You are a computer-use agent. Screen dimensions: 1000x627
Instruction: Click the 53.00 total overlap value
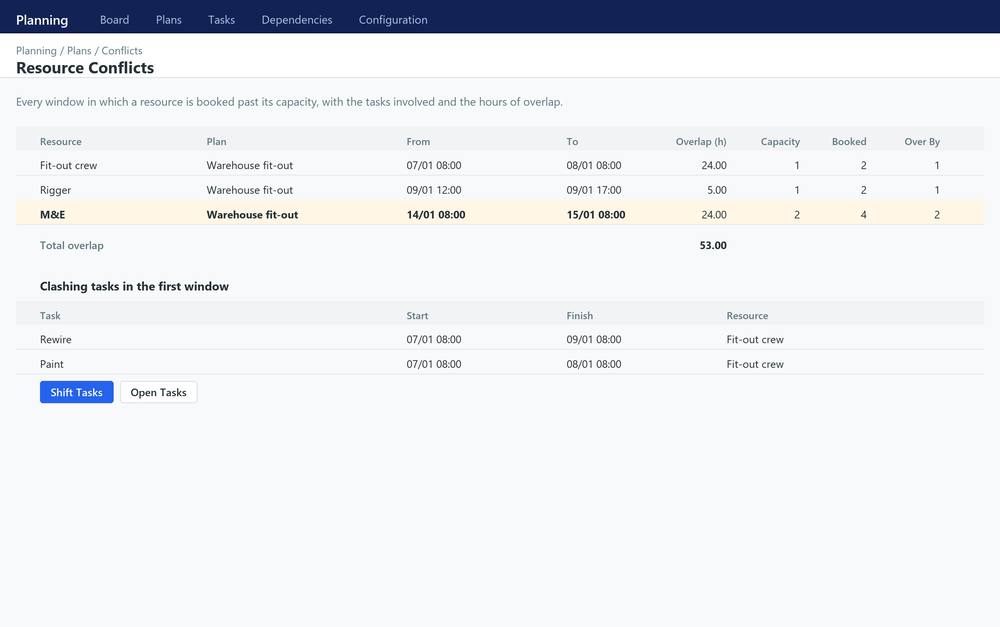pos(713,245)
